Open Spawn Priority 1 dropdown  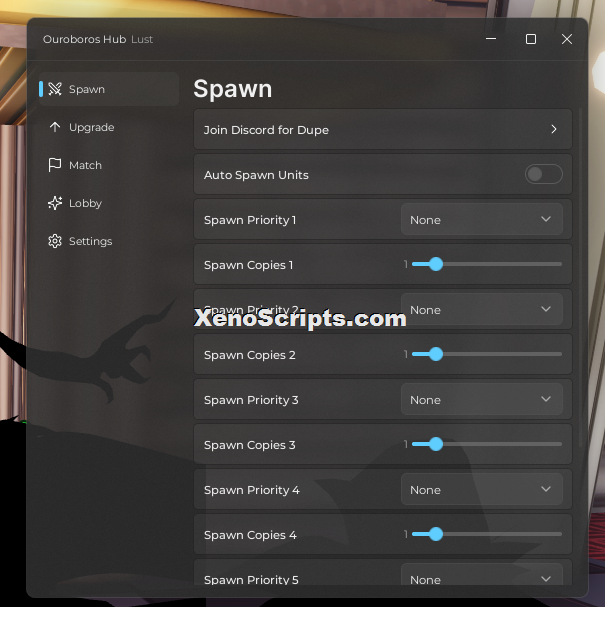point(482,219)
